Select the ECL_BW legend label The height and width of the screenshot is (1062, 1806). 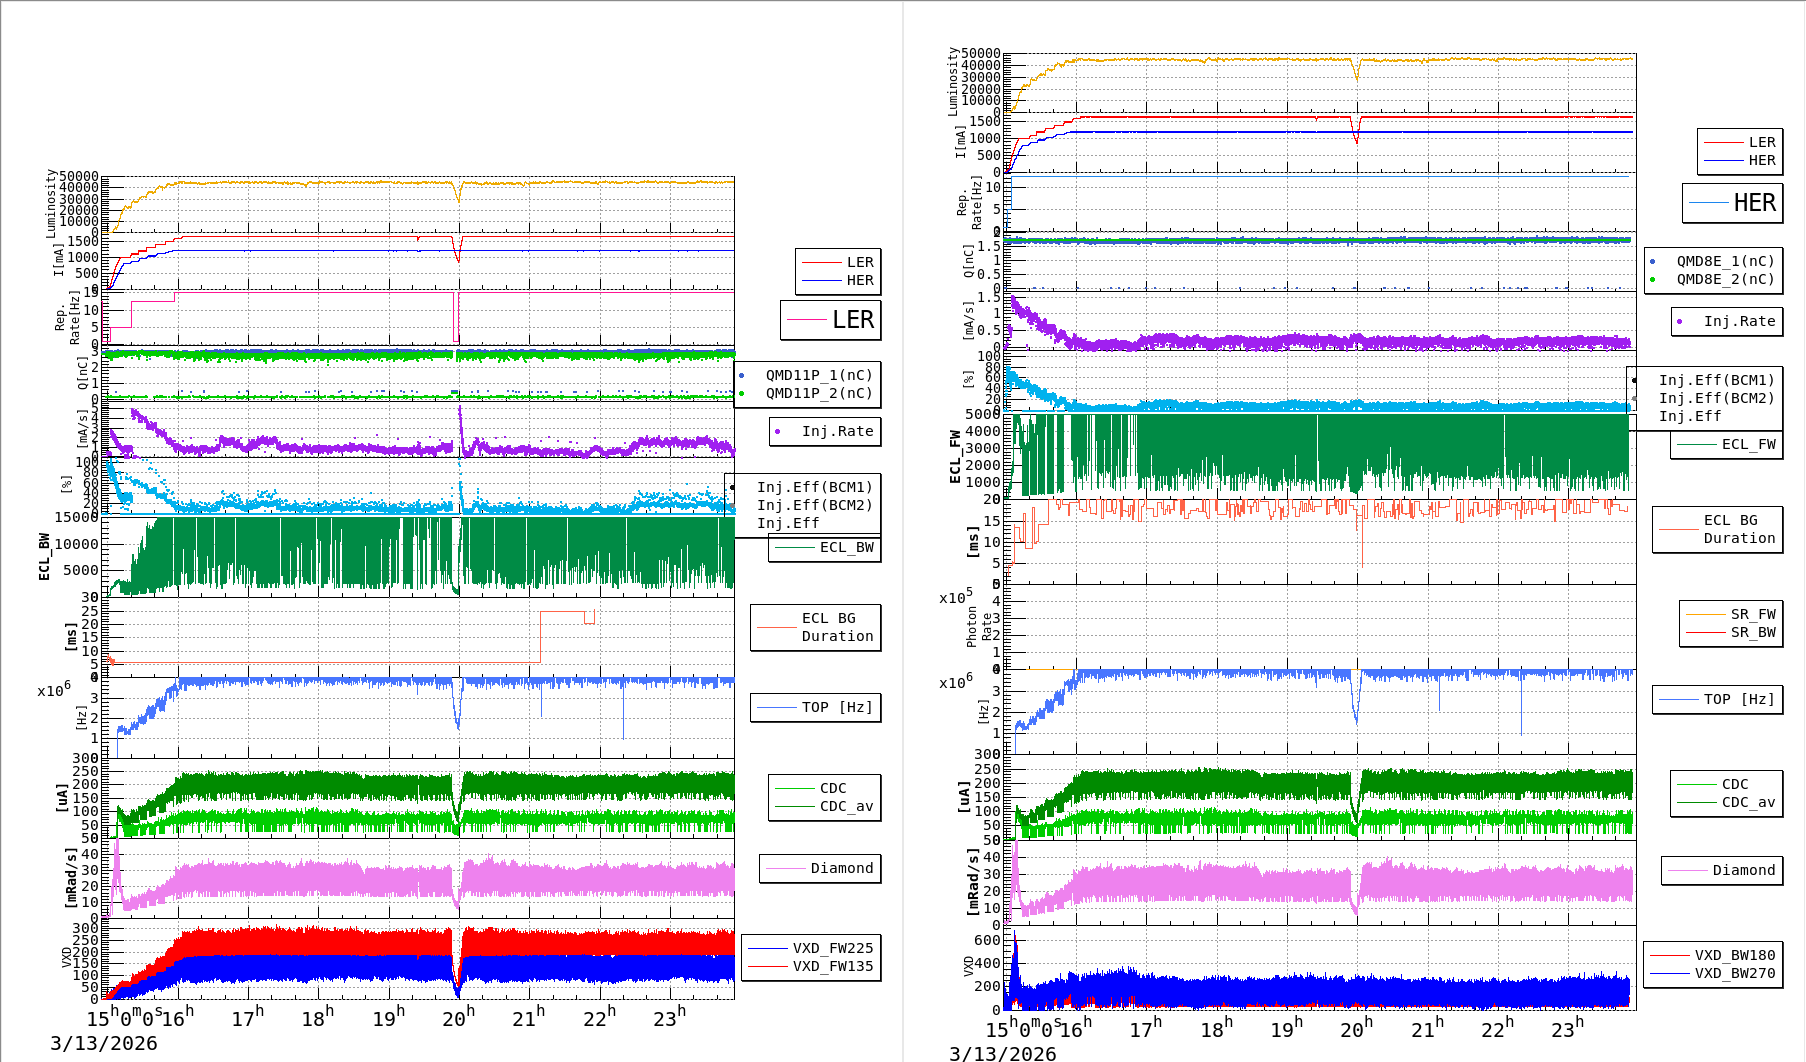(846, 547)
